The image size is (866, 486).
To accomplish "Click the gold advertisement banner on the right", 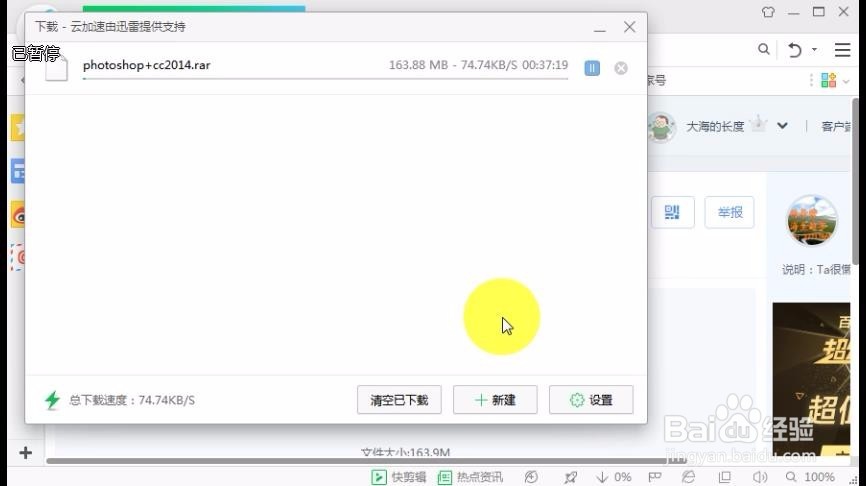I will 811,378.
